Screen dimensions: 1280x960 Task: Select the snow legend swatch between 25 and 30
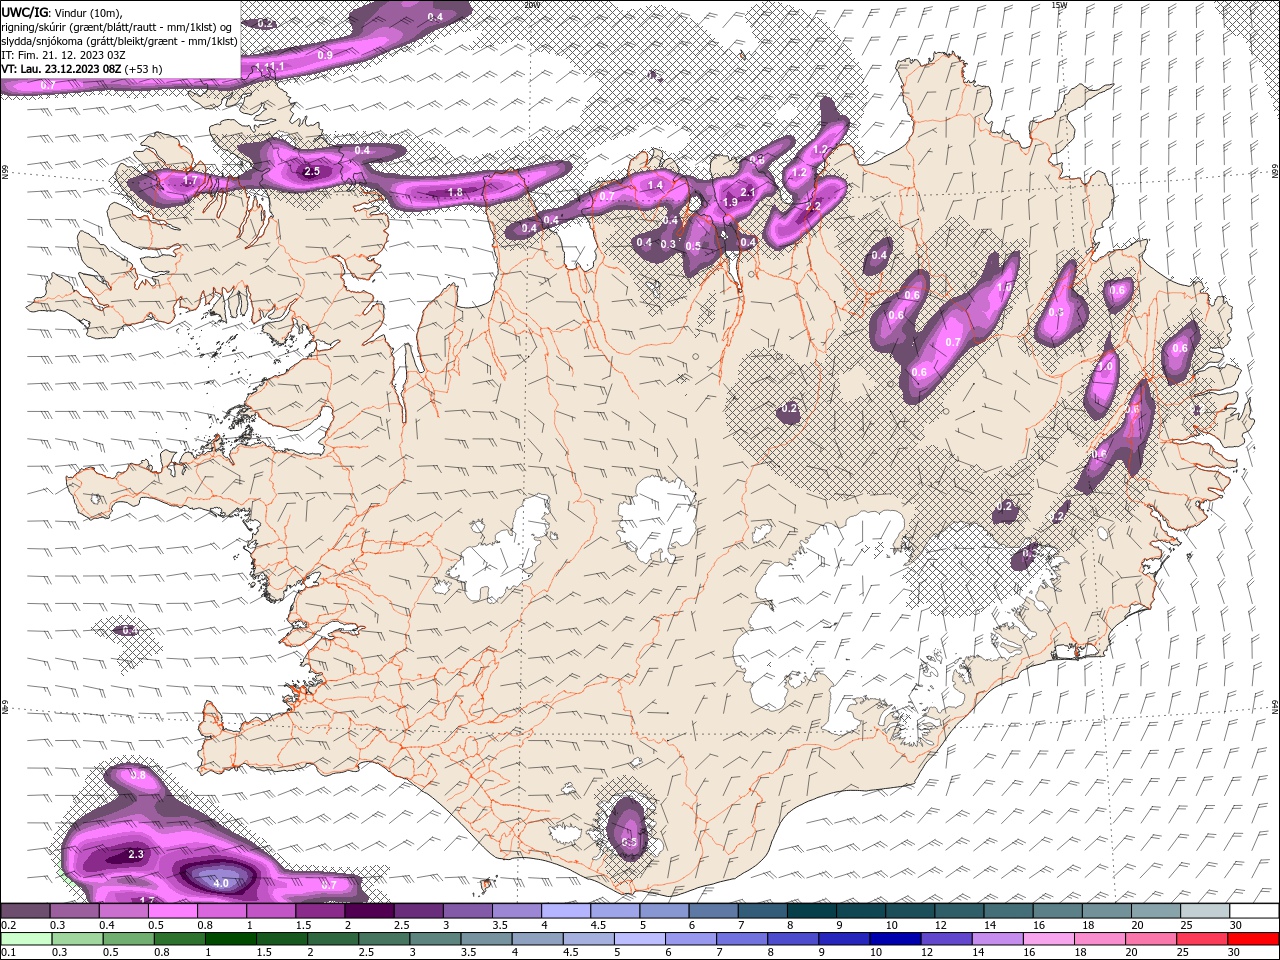(1206, 911)
